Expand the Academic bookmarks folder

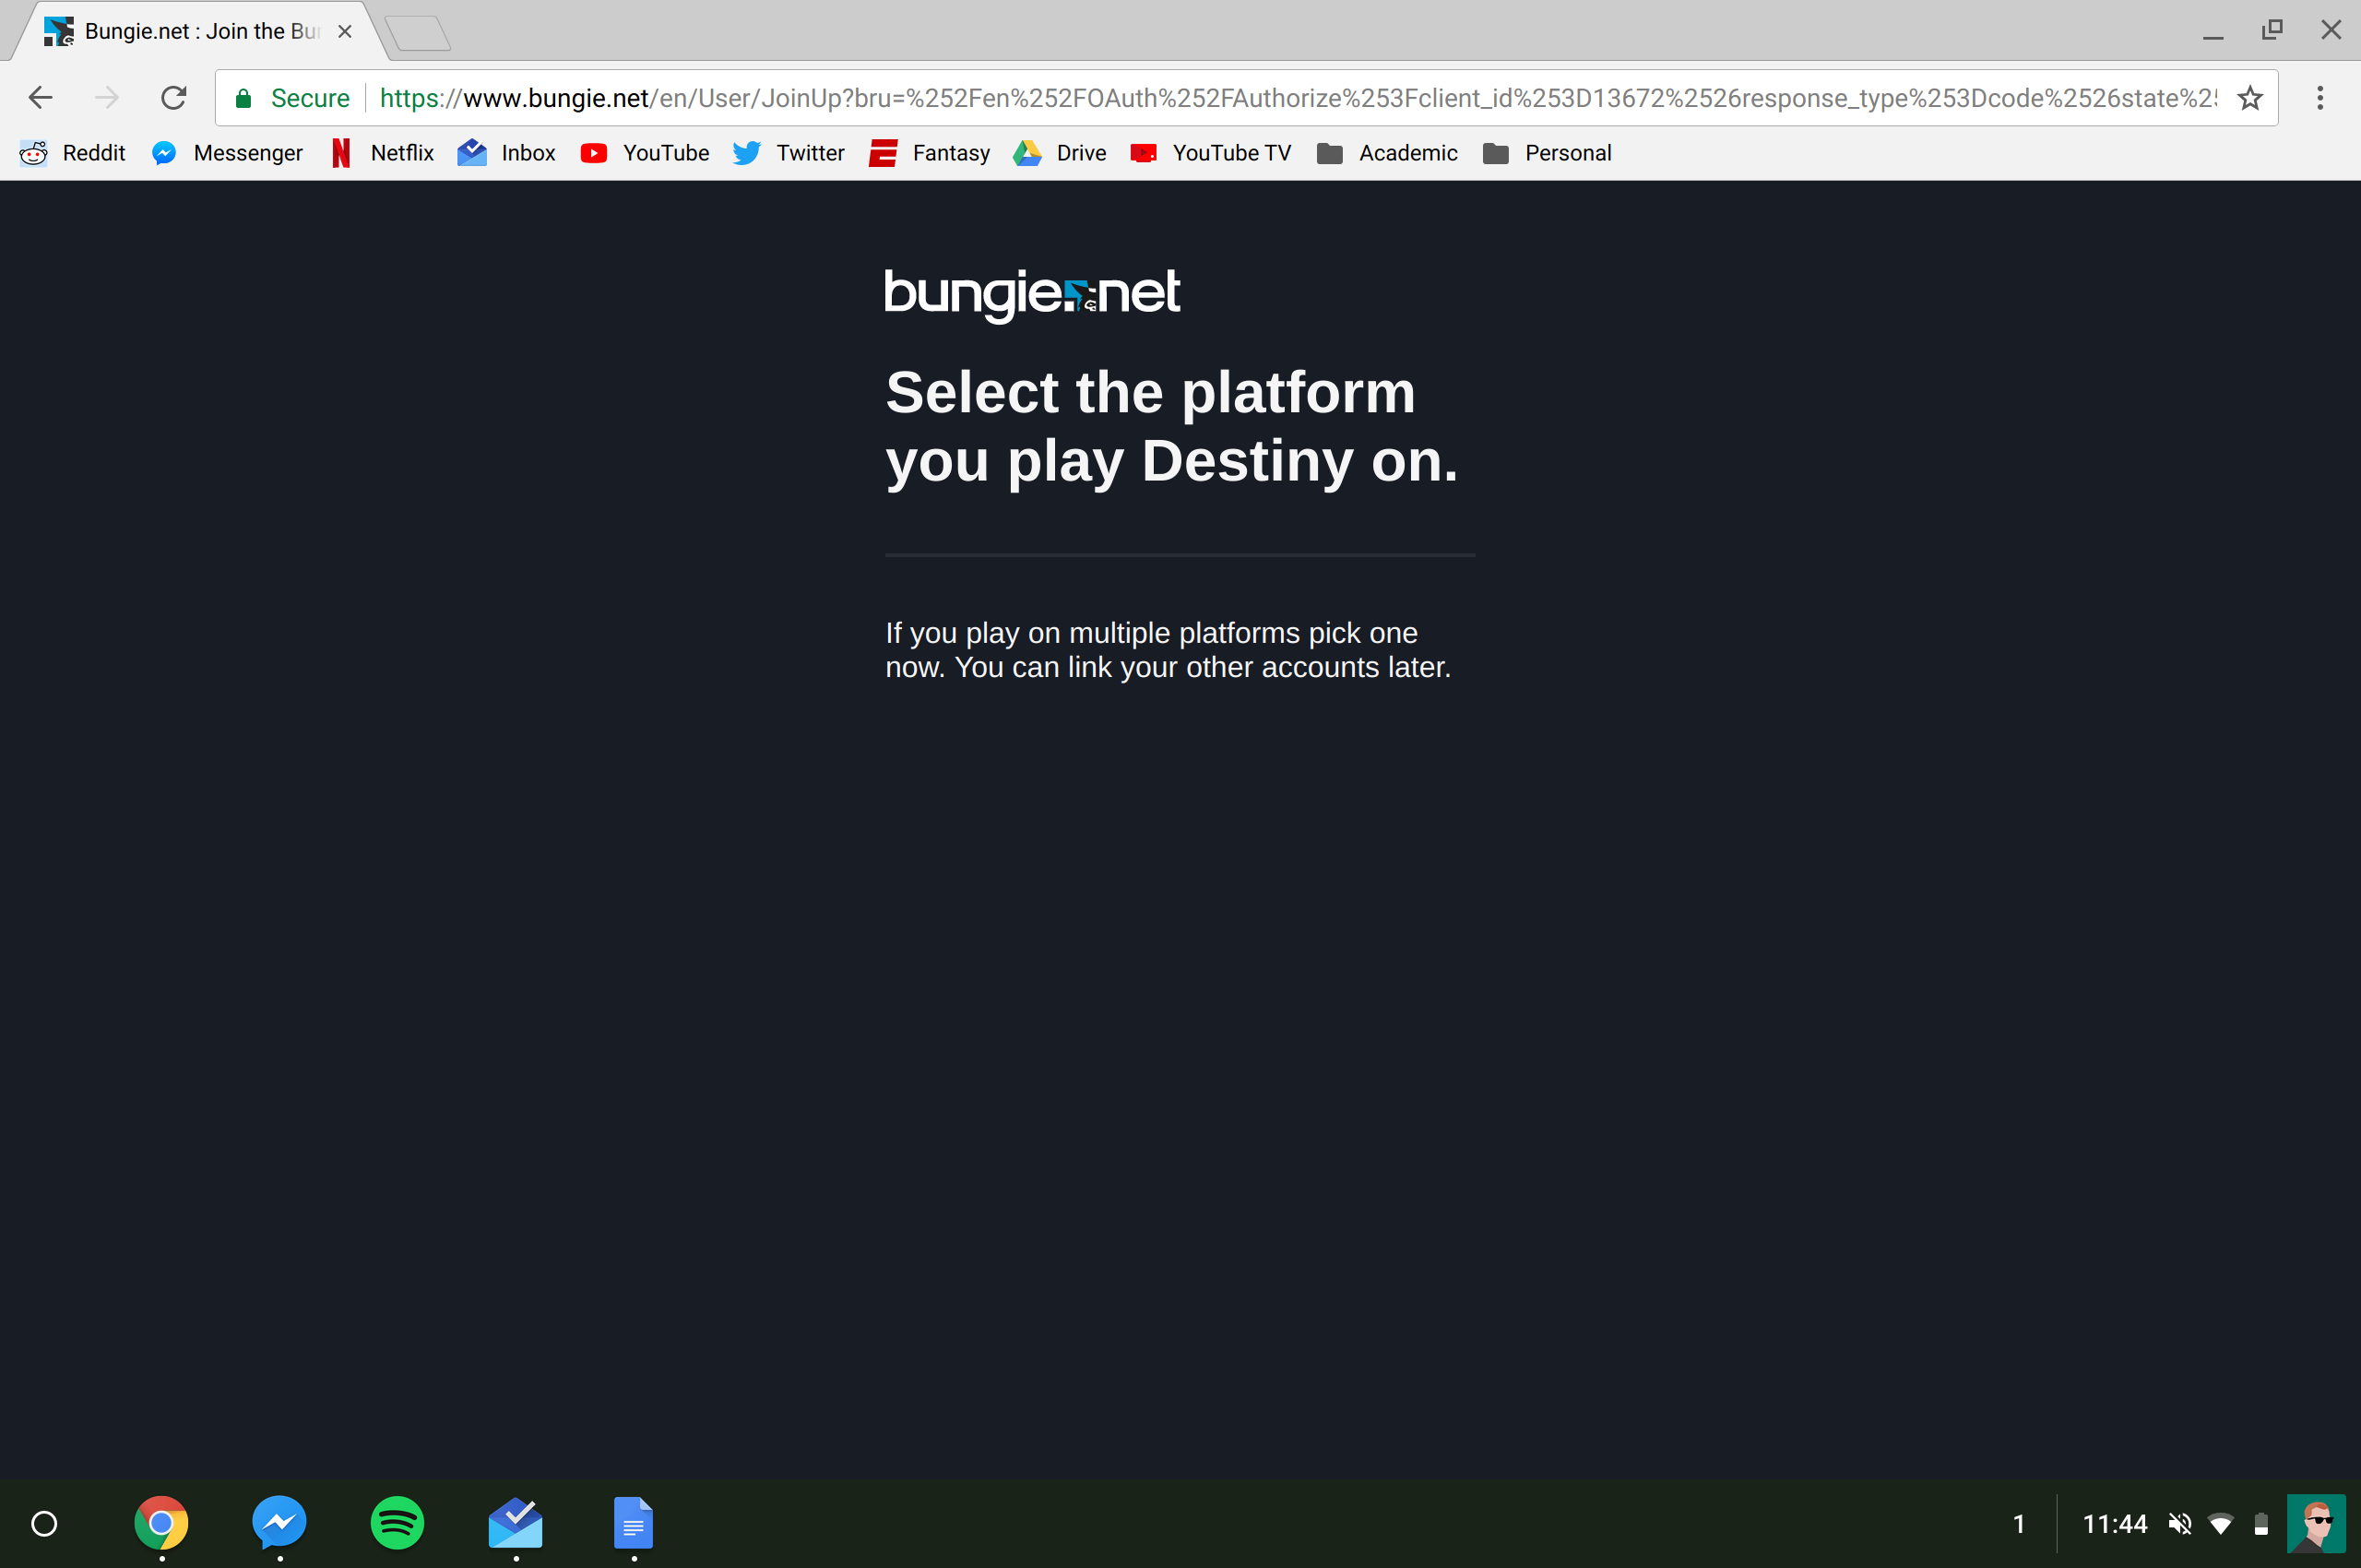[1388, 153]
